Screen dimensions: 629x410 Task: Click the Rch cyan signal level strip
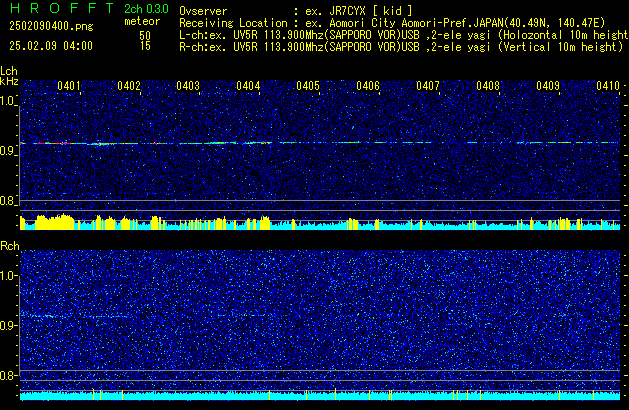coord(320,395)
